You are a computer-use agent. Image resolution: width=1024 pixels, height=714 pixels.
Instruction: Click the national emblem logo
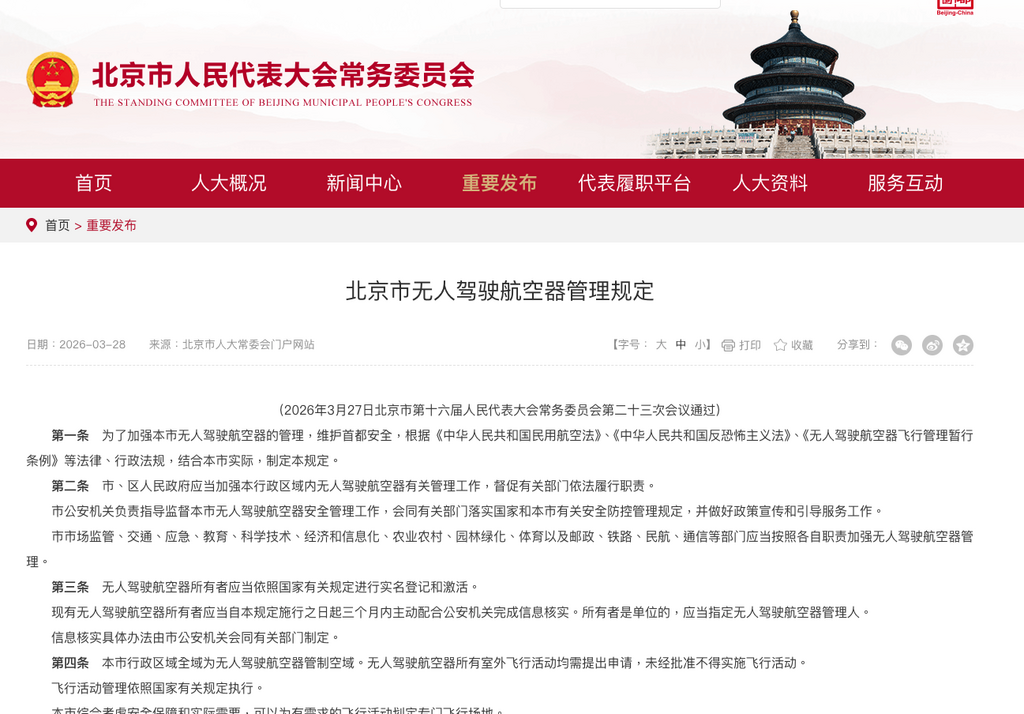(52, 80)
